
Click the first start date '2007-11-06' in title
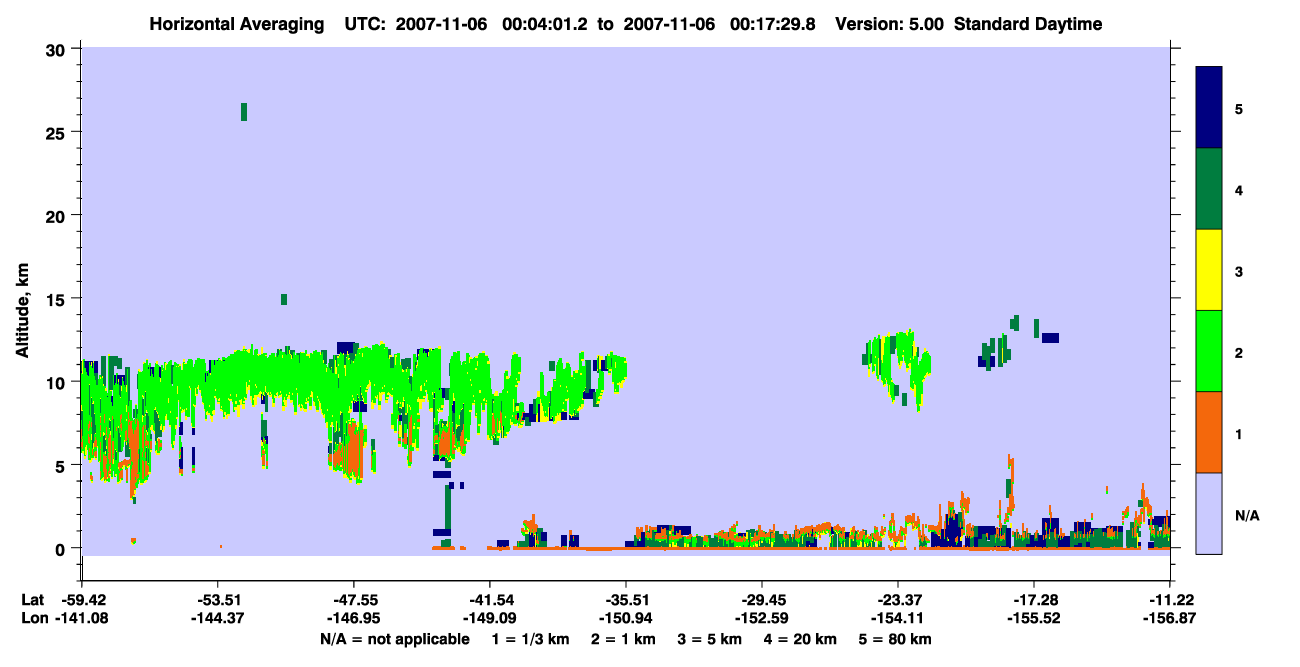(x=443, y=24)
